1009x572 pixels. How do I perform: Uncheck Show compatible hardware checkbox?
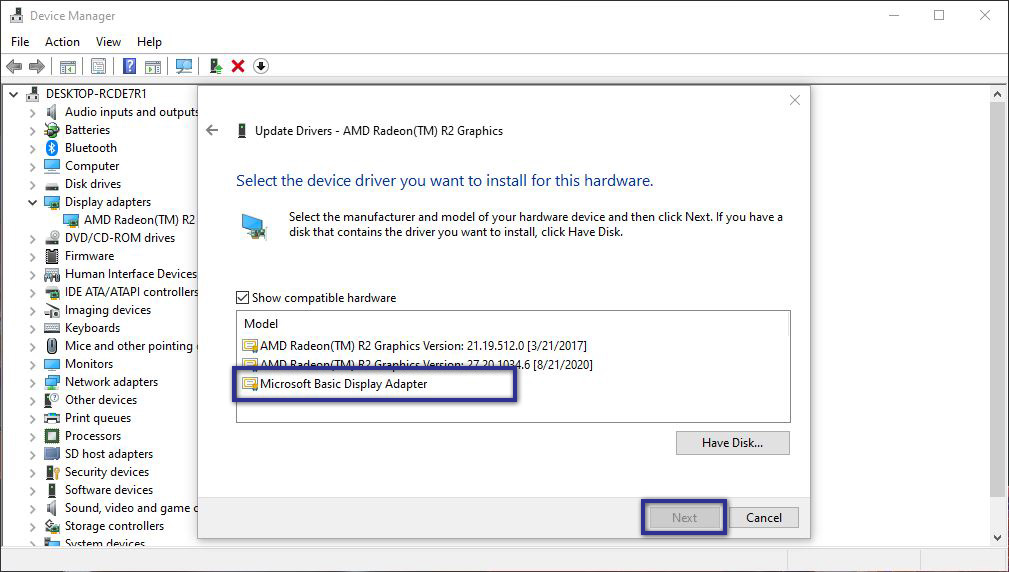pos(242,298)
